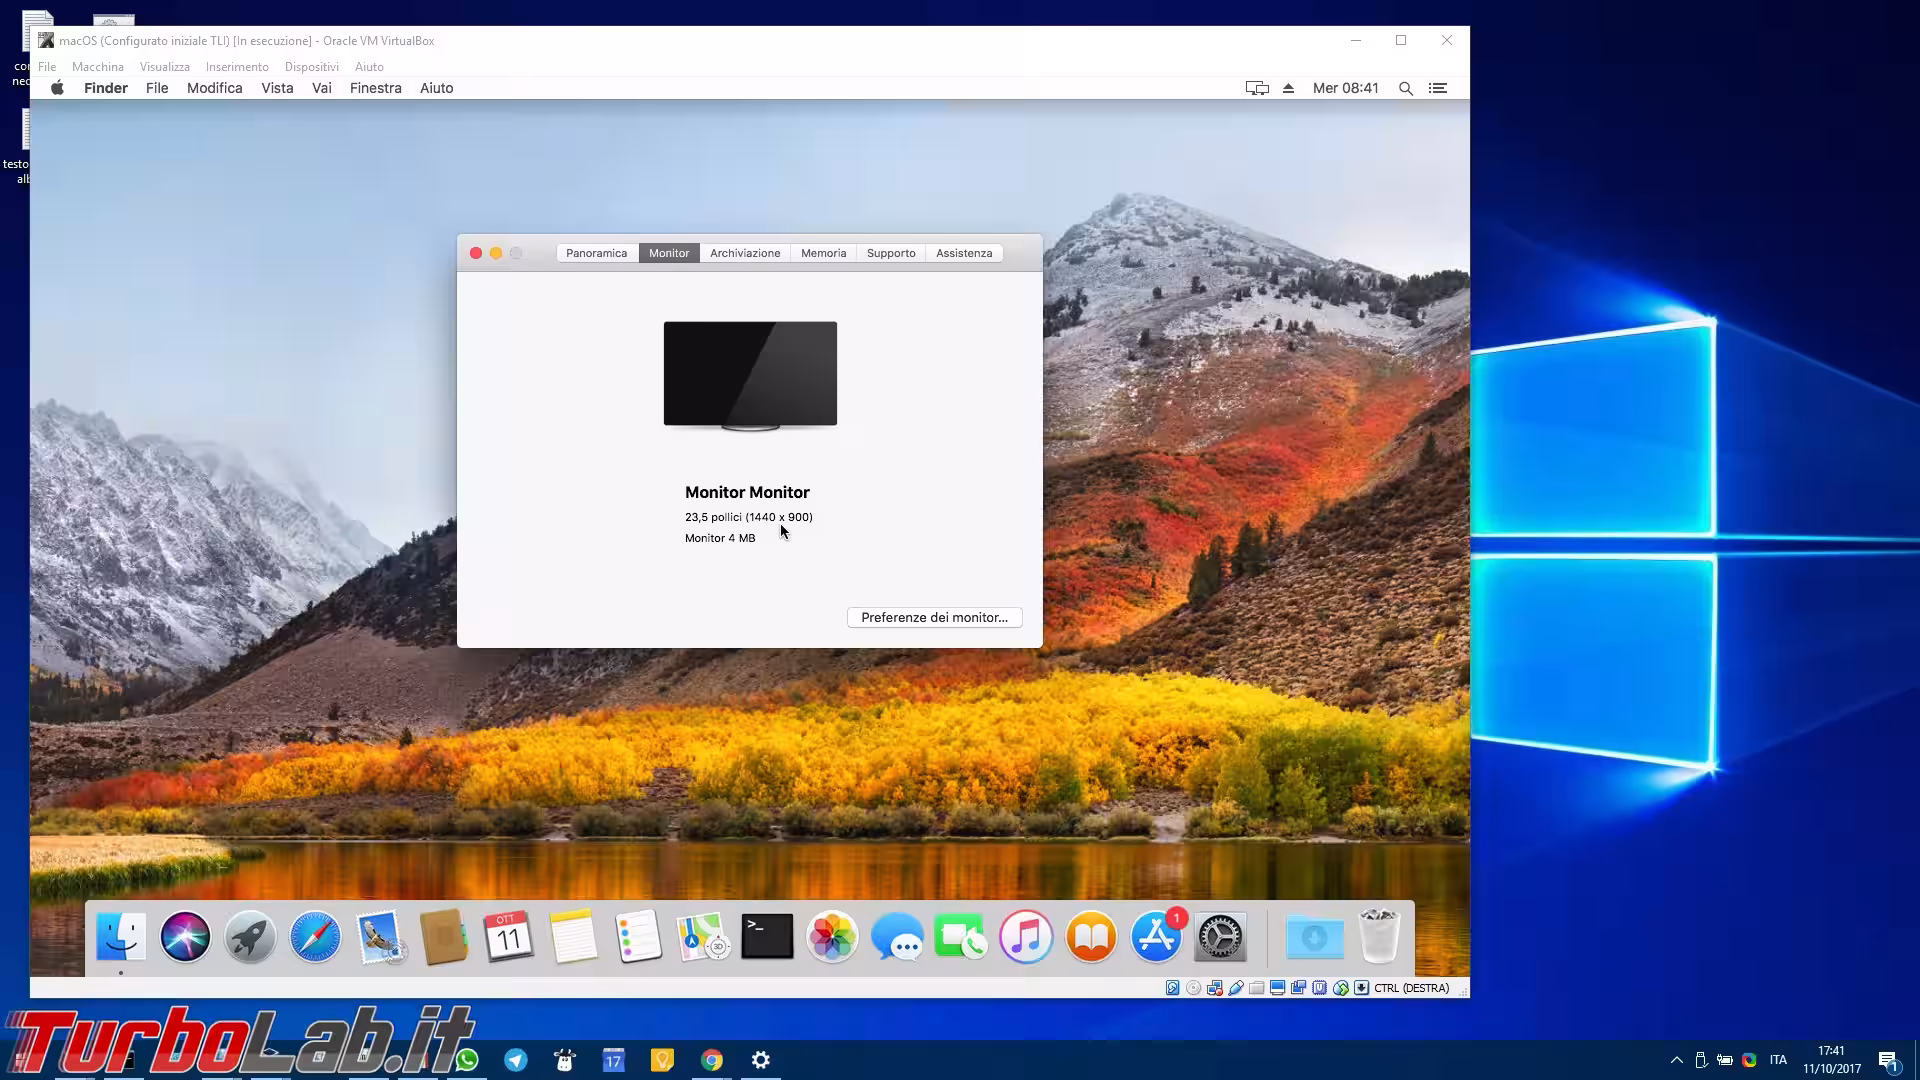Open Terminal in the Dock
The width and height of the screenshot is (1920, 1080).
(767, 937)
